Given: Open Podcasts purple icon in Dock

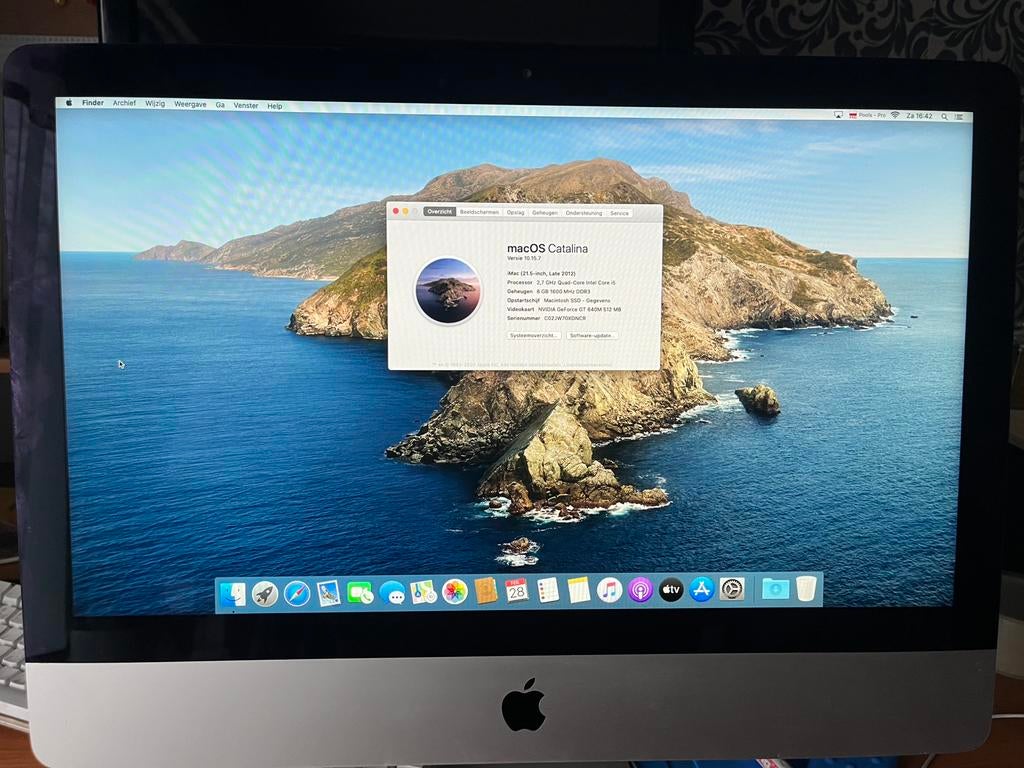Looking at the screenshot, I should point(640,590).
